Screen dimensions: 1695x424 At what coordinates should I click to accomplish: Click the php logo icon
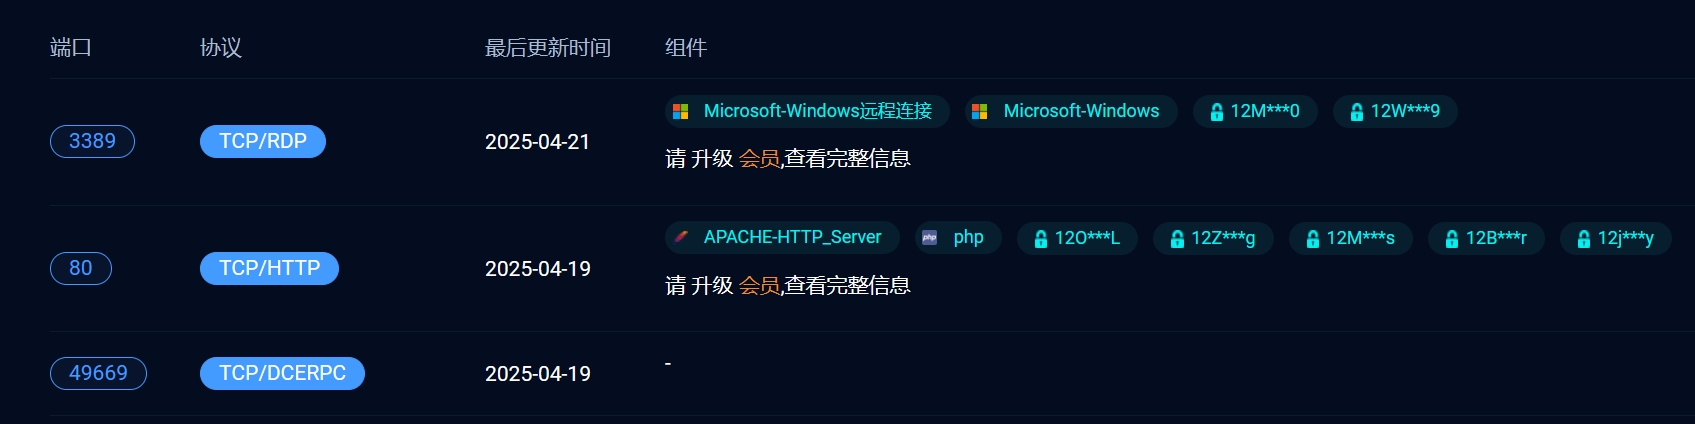[x=929, y=237]
